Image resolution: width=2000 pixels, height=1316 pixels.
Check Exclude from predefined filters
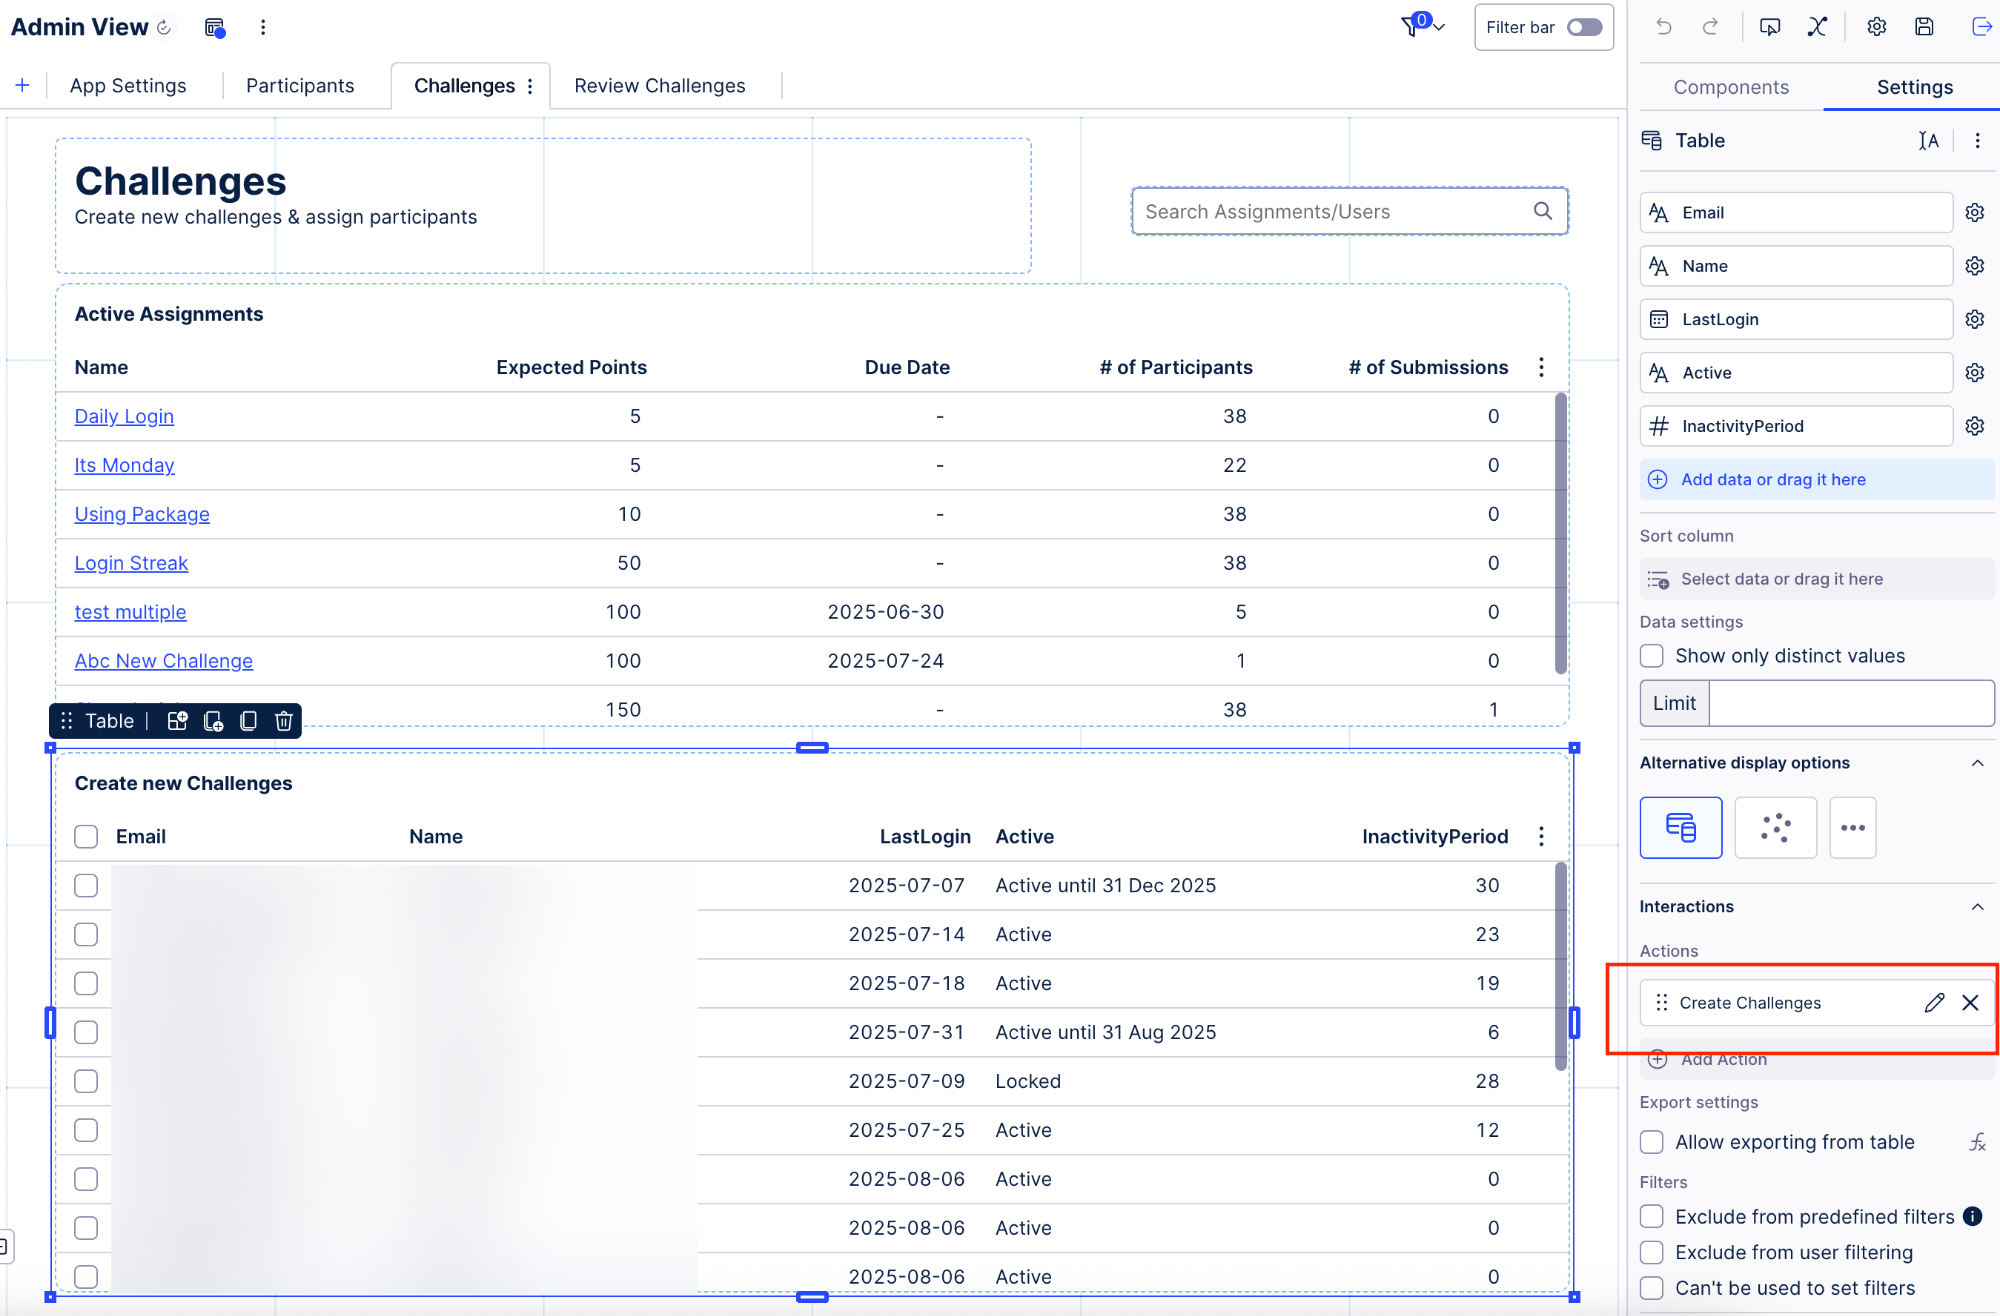pos(1652,1216)
